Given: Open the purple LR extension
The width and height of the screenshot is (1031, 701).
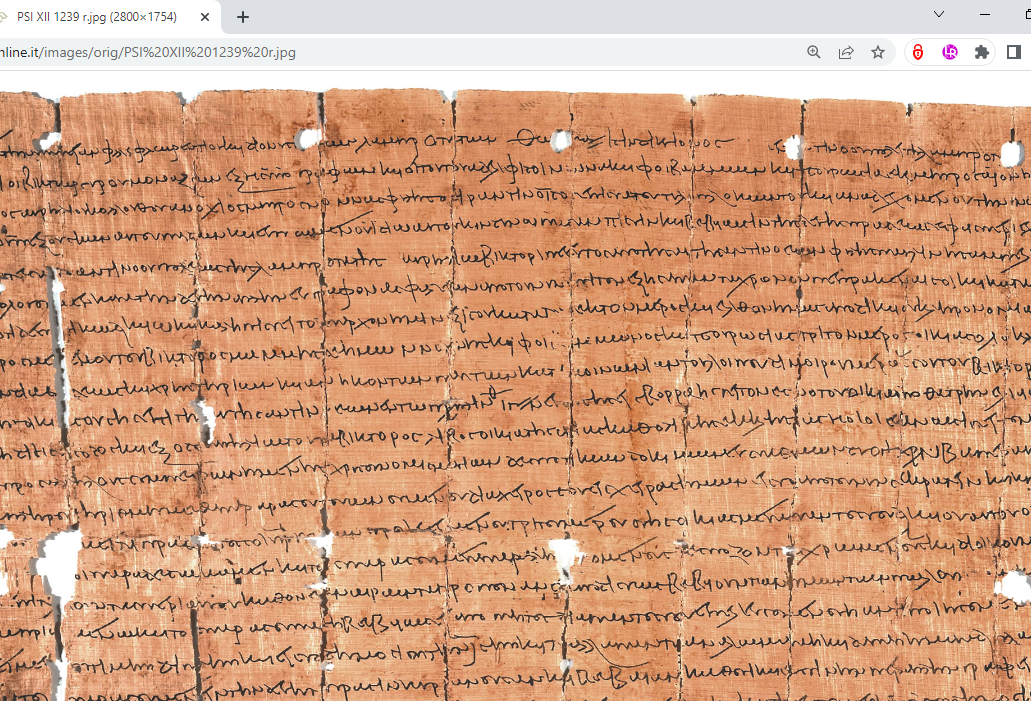Looking at the screenshot, I should pos(949,53).
